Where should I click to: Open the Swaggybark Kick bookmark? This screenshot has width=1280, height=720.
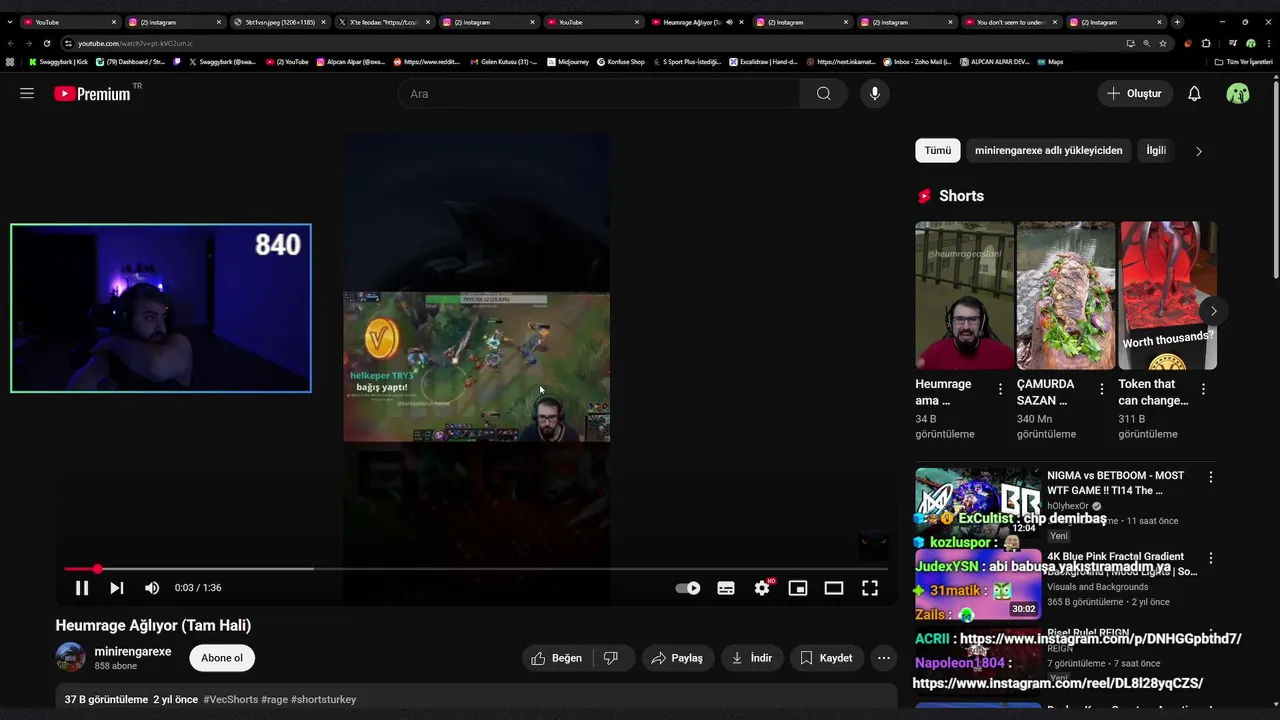point(58,62)
